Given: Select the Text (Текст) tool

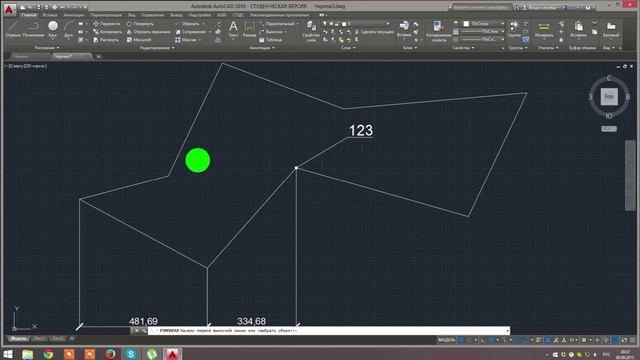Looking at the screenshot, I should [233, 29].
